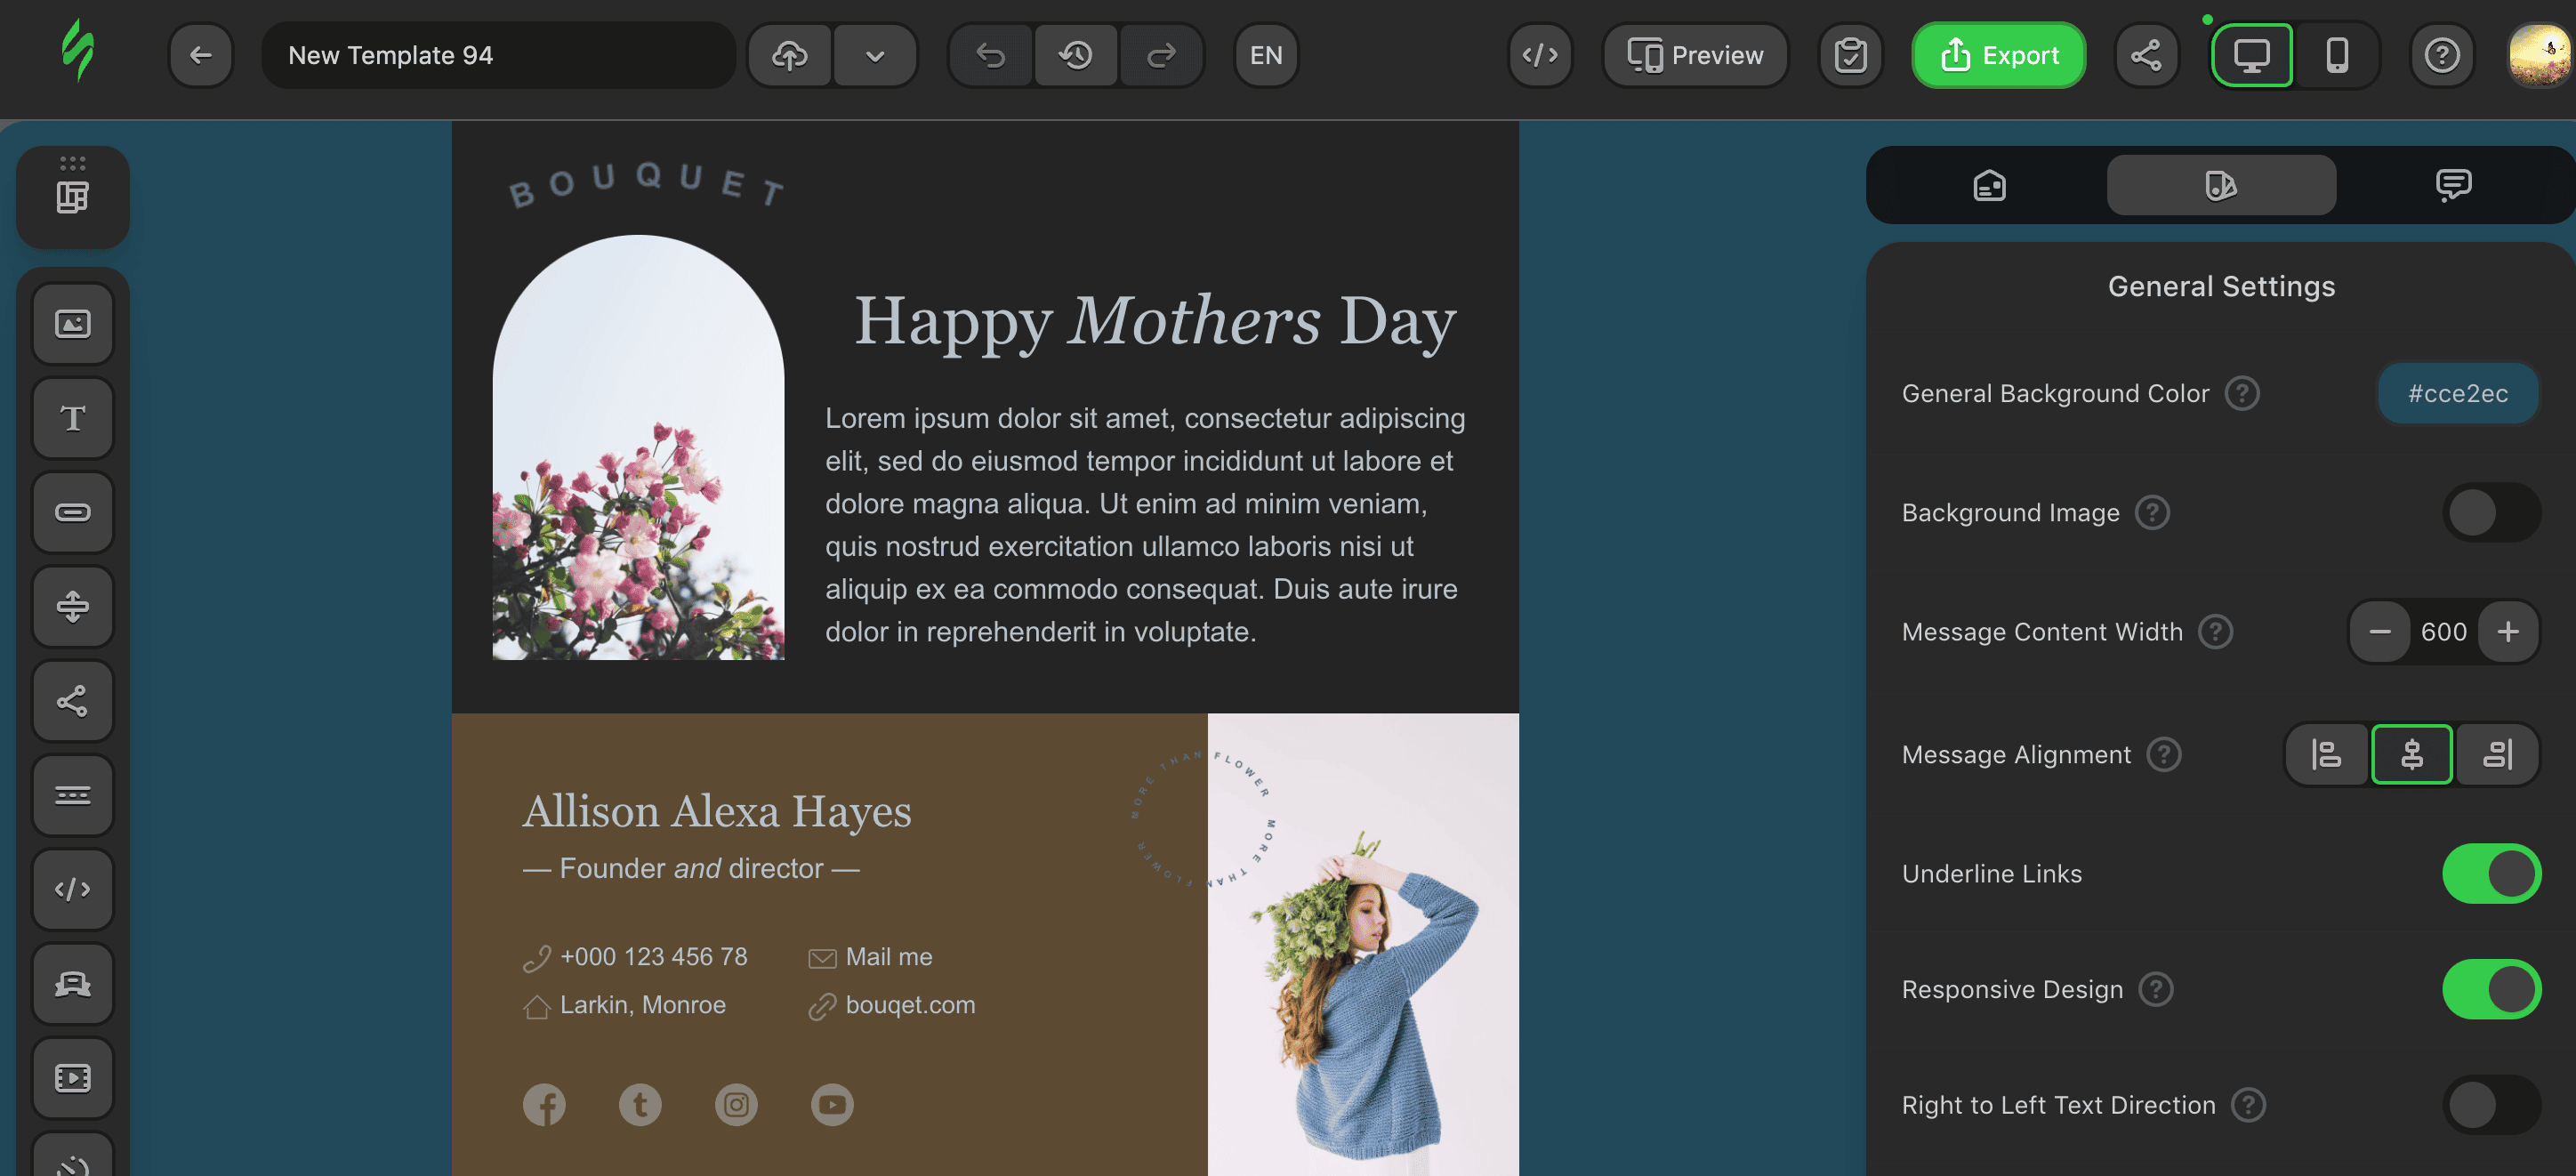Enable the Background Image toggle
This screenshot has height=1176, width=2576.
pyautogui.click(x=2490, y=512)
